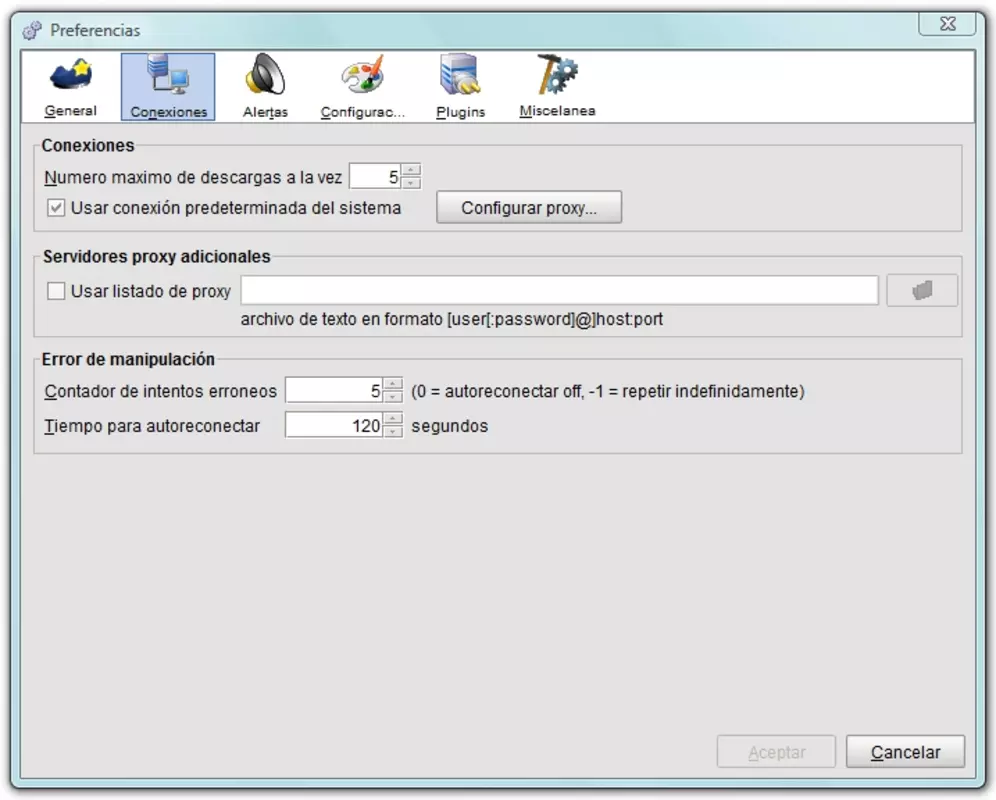Viewport: 996px width, 800px height.
Task: Open the Configurac... tab with palette icon
Action: (363, 87)
